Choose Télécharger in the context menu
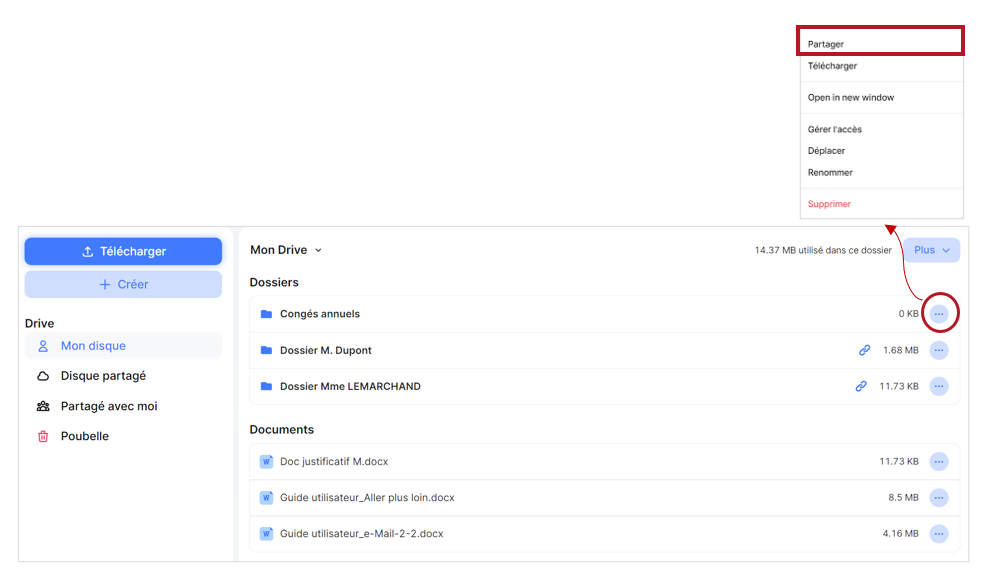The image size is (993, 582). (x=832, y=66)
